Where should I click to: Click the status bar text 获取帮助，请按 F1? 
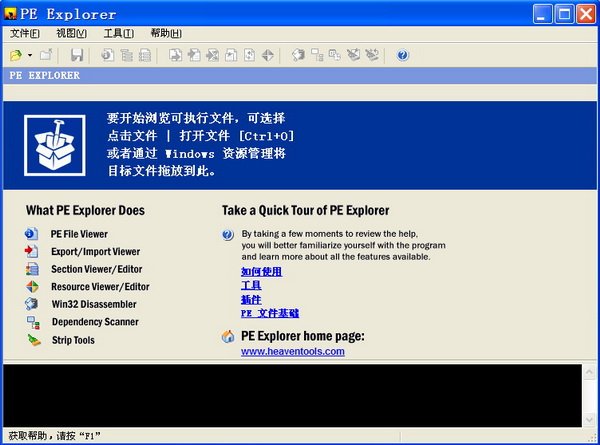click(x=54, y=436)
